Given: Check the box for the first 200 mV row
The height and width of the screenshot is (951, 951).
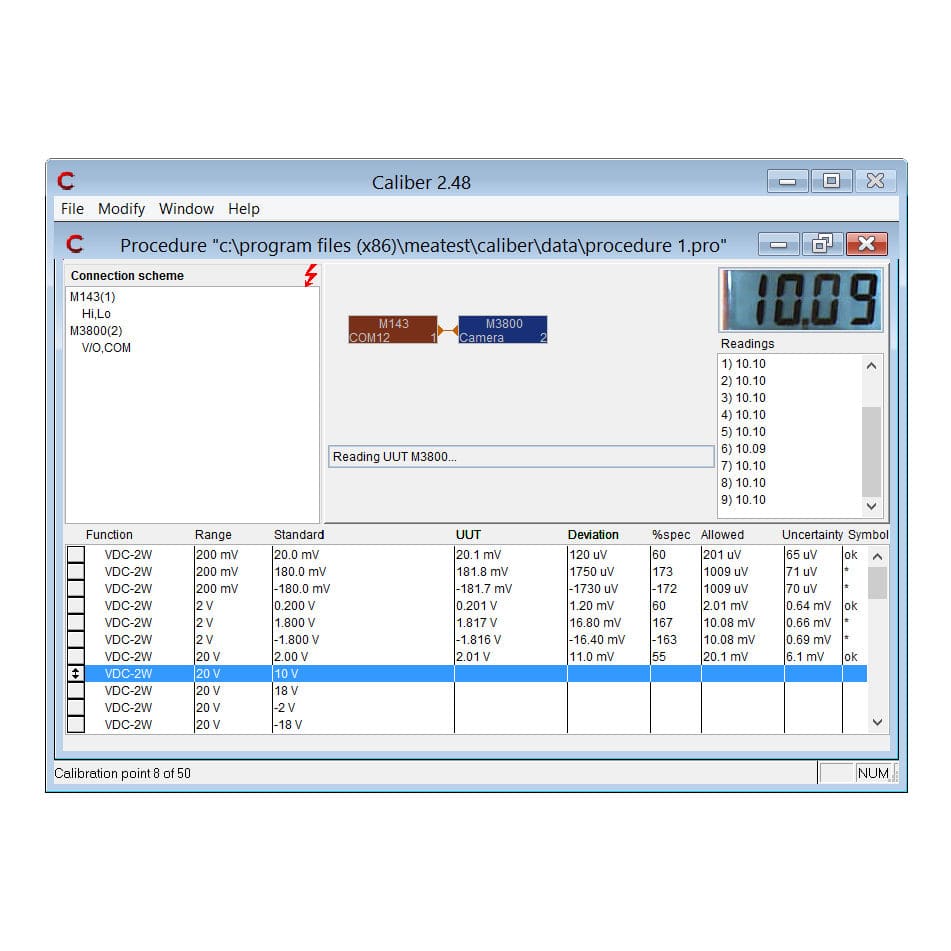Looking at the screenshot, I should pyautogui.click(x=75, y=554).
